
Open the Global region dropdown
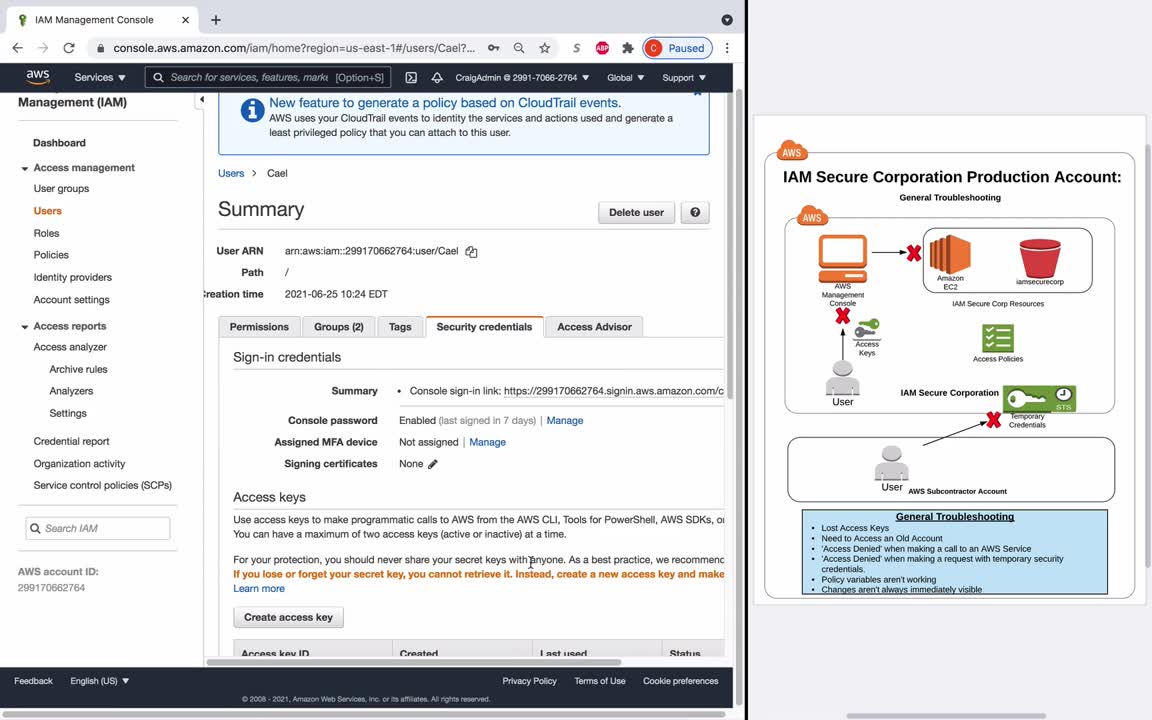pyautogui.click(x=625, y=77)
